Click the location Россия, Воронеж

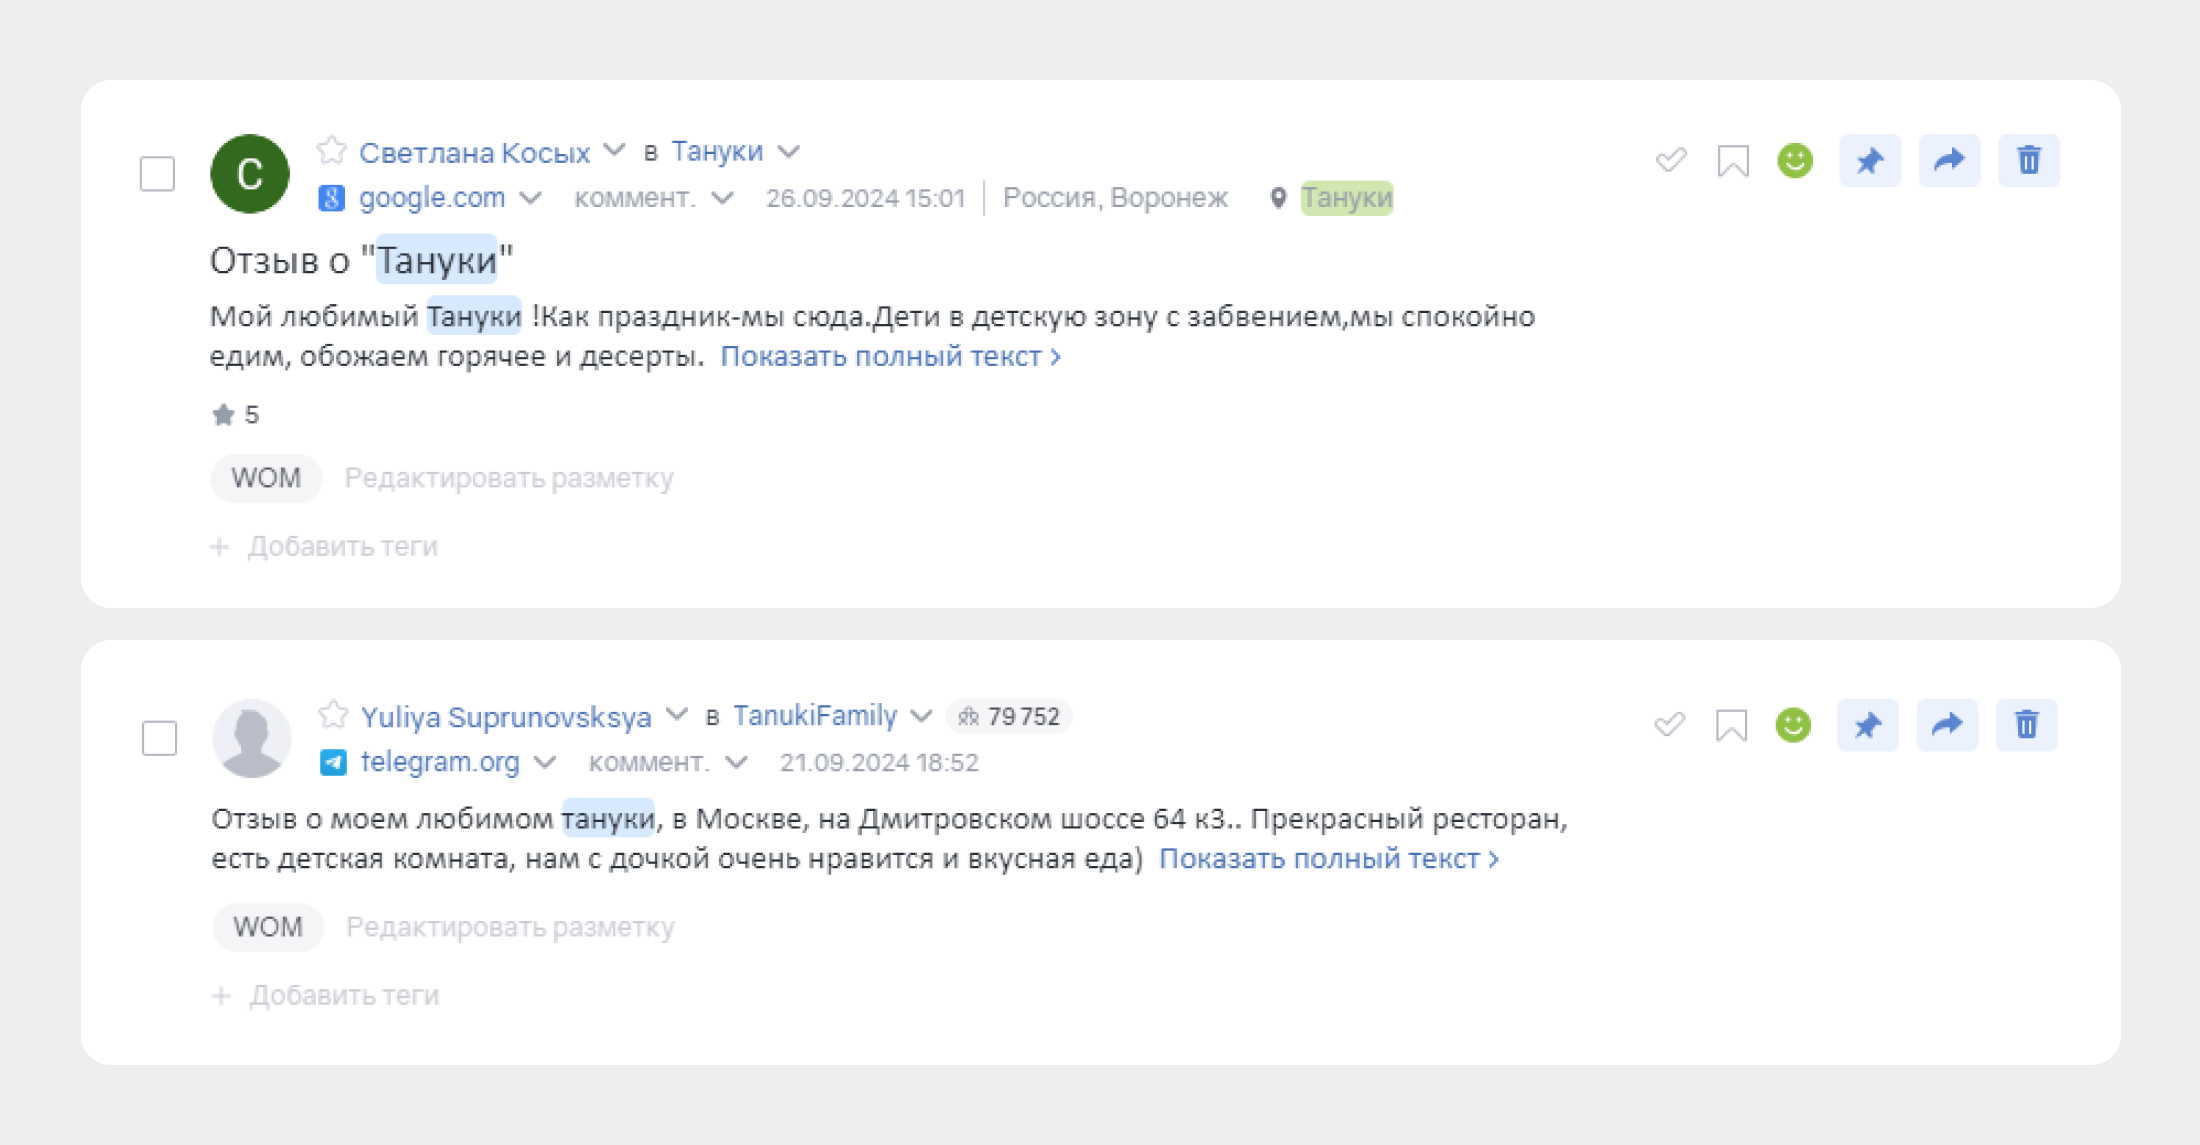(x=1115, y=198)
